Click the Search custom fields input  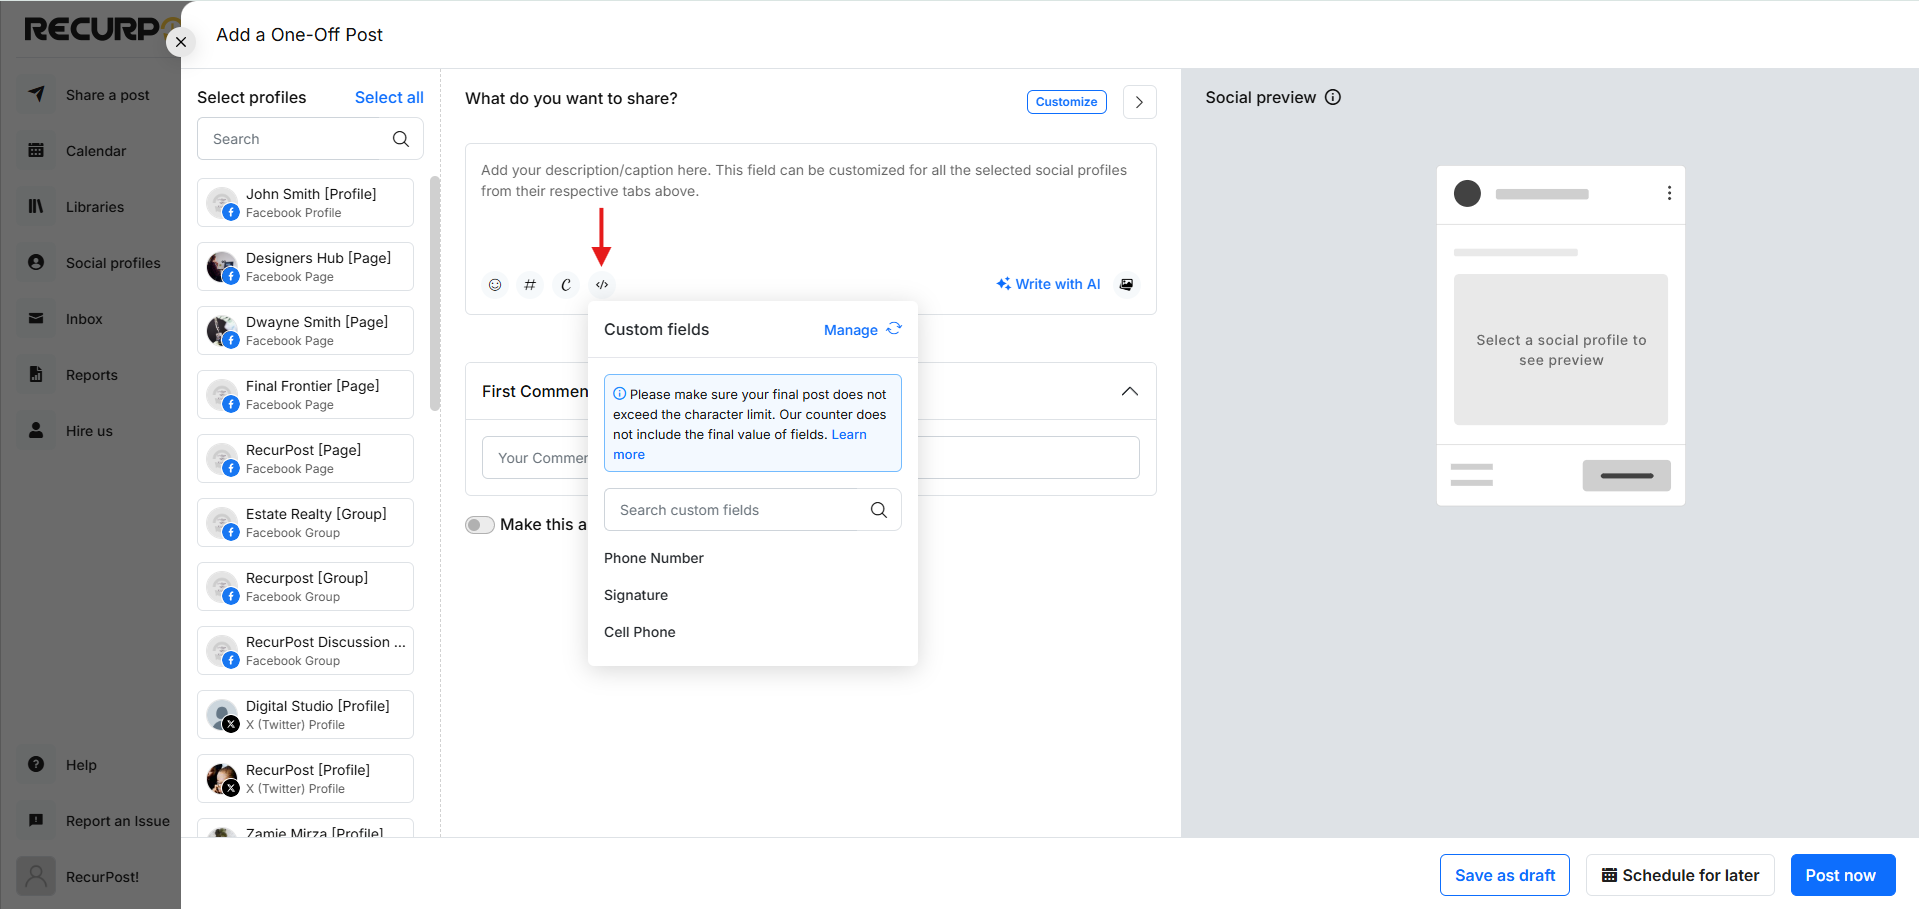click(x=753, y=510)
